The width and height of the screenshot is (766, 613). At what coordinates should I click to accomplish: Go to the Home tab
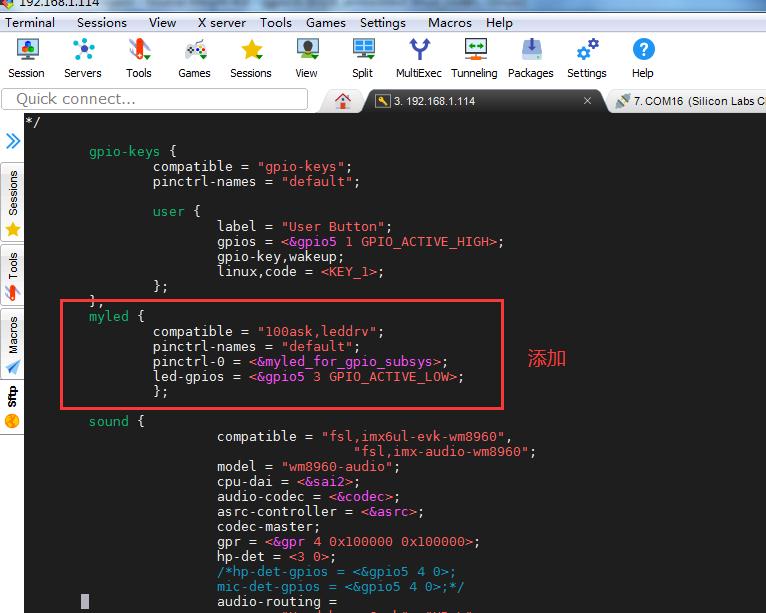pos(343,101)
